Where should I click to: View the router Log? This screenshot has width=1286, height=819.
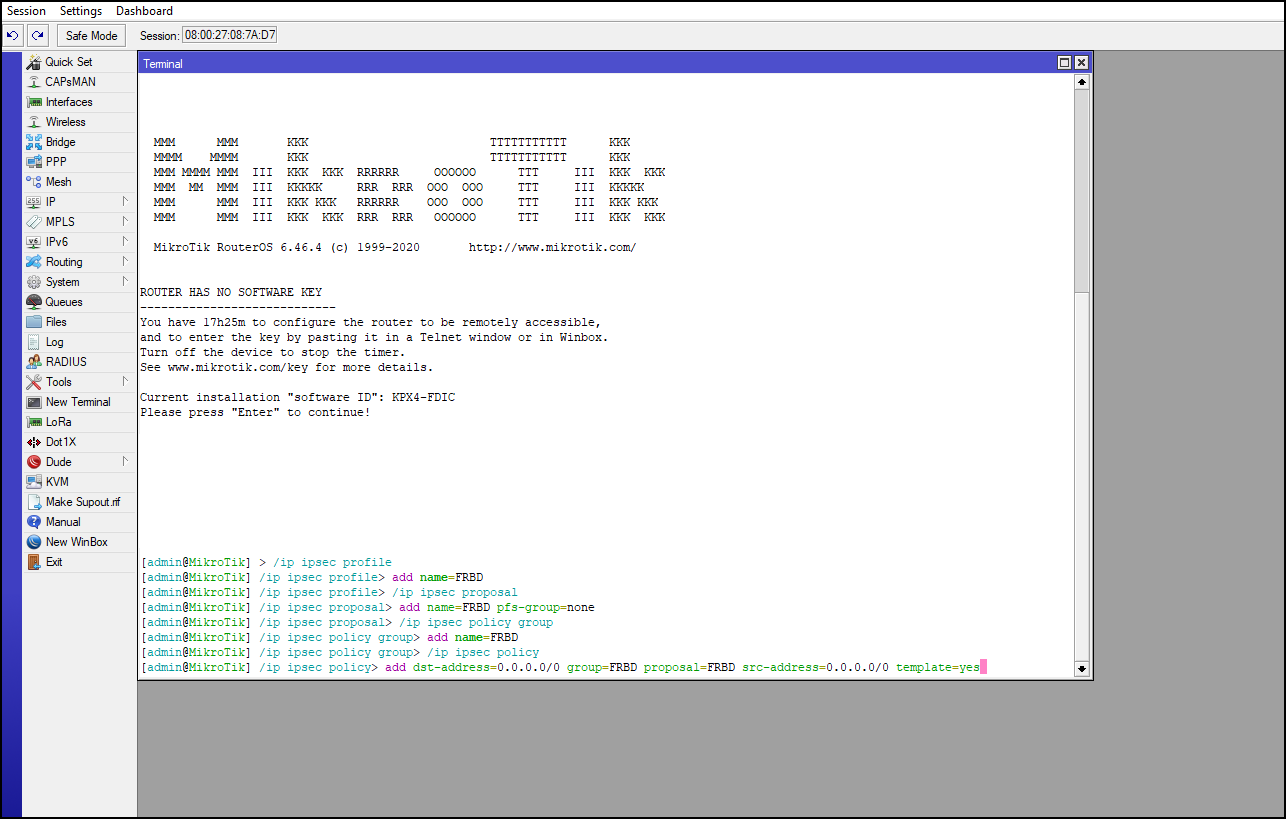[x=53, y=341]
